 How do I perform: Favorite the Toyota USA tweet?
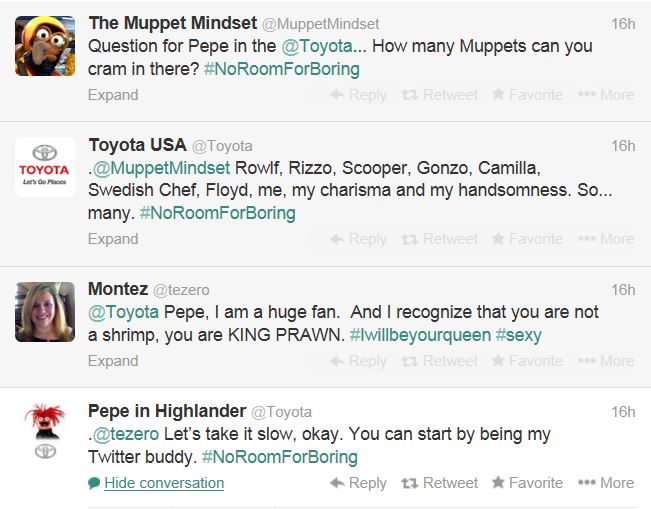(527, 238)
